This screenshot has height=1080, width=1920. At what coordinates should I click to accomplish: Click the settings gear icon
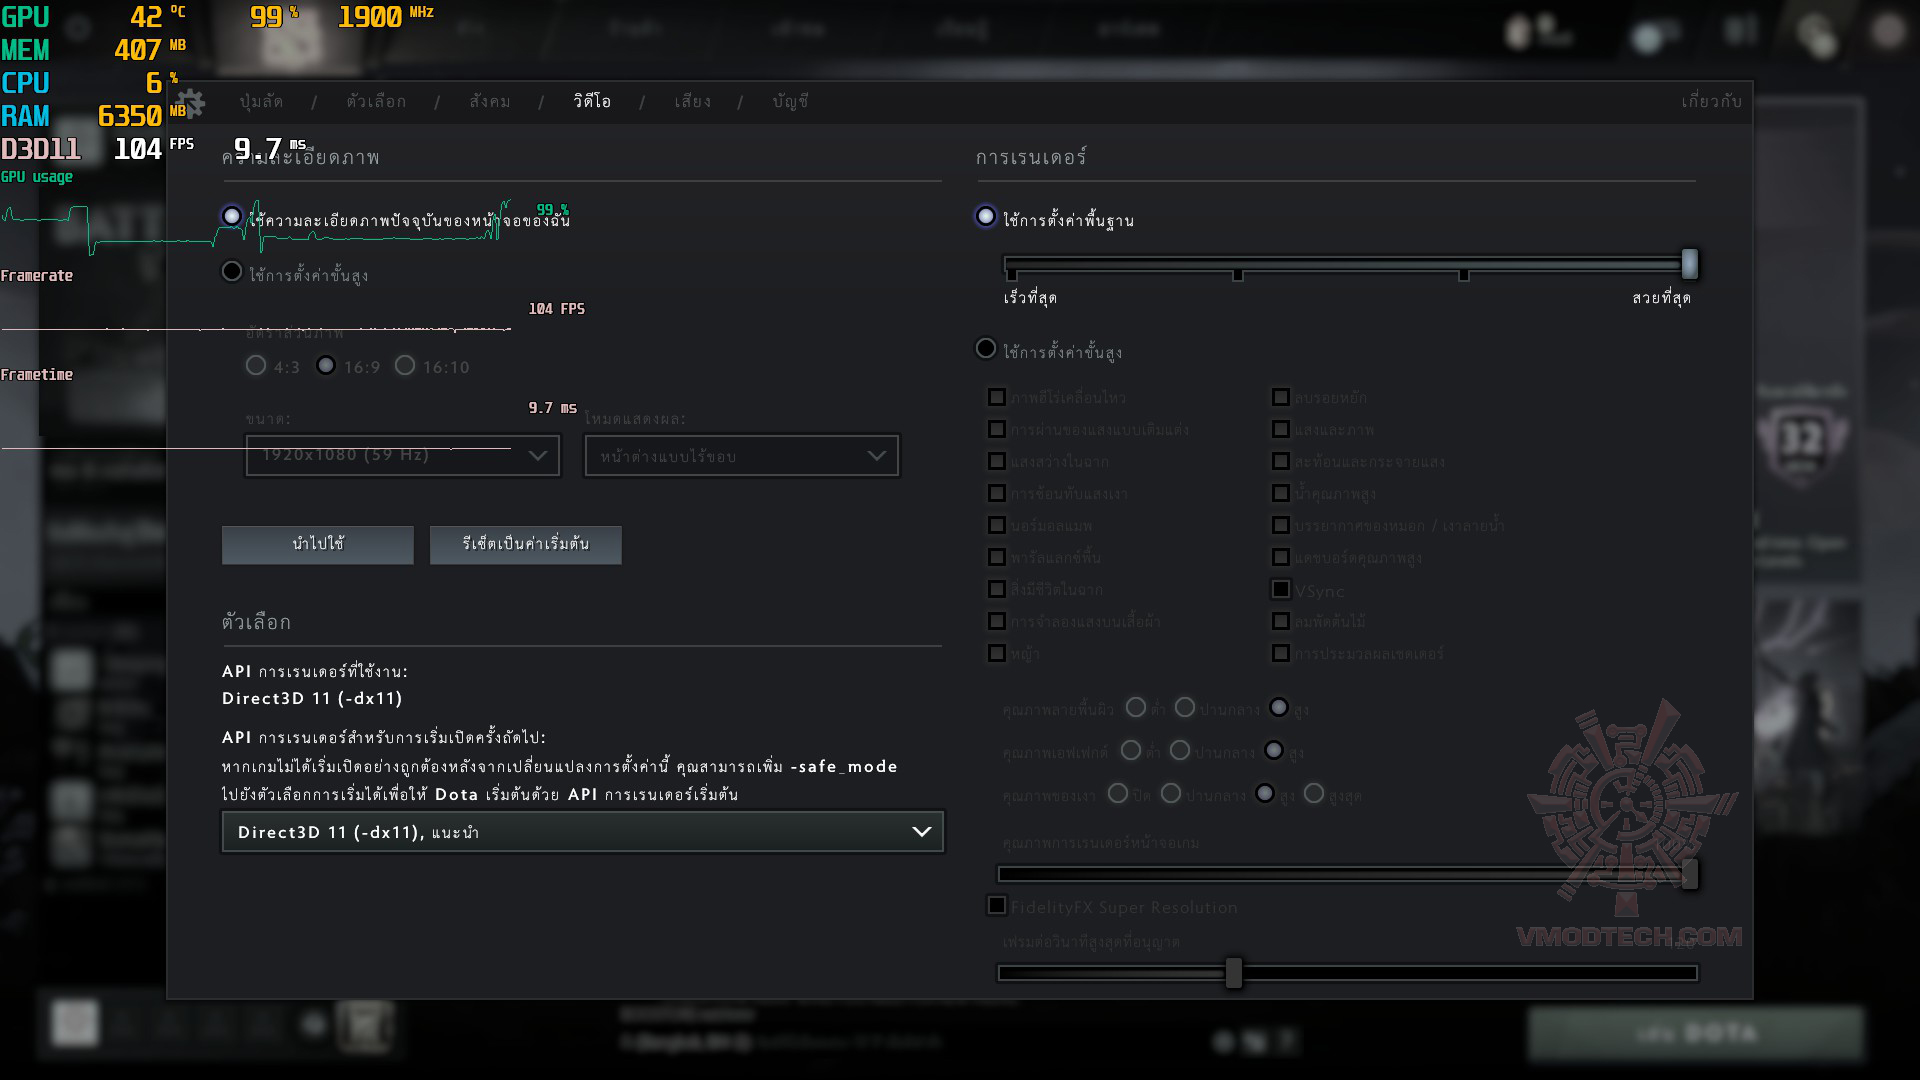190,102
